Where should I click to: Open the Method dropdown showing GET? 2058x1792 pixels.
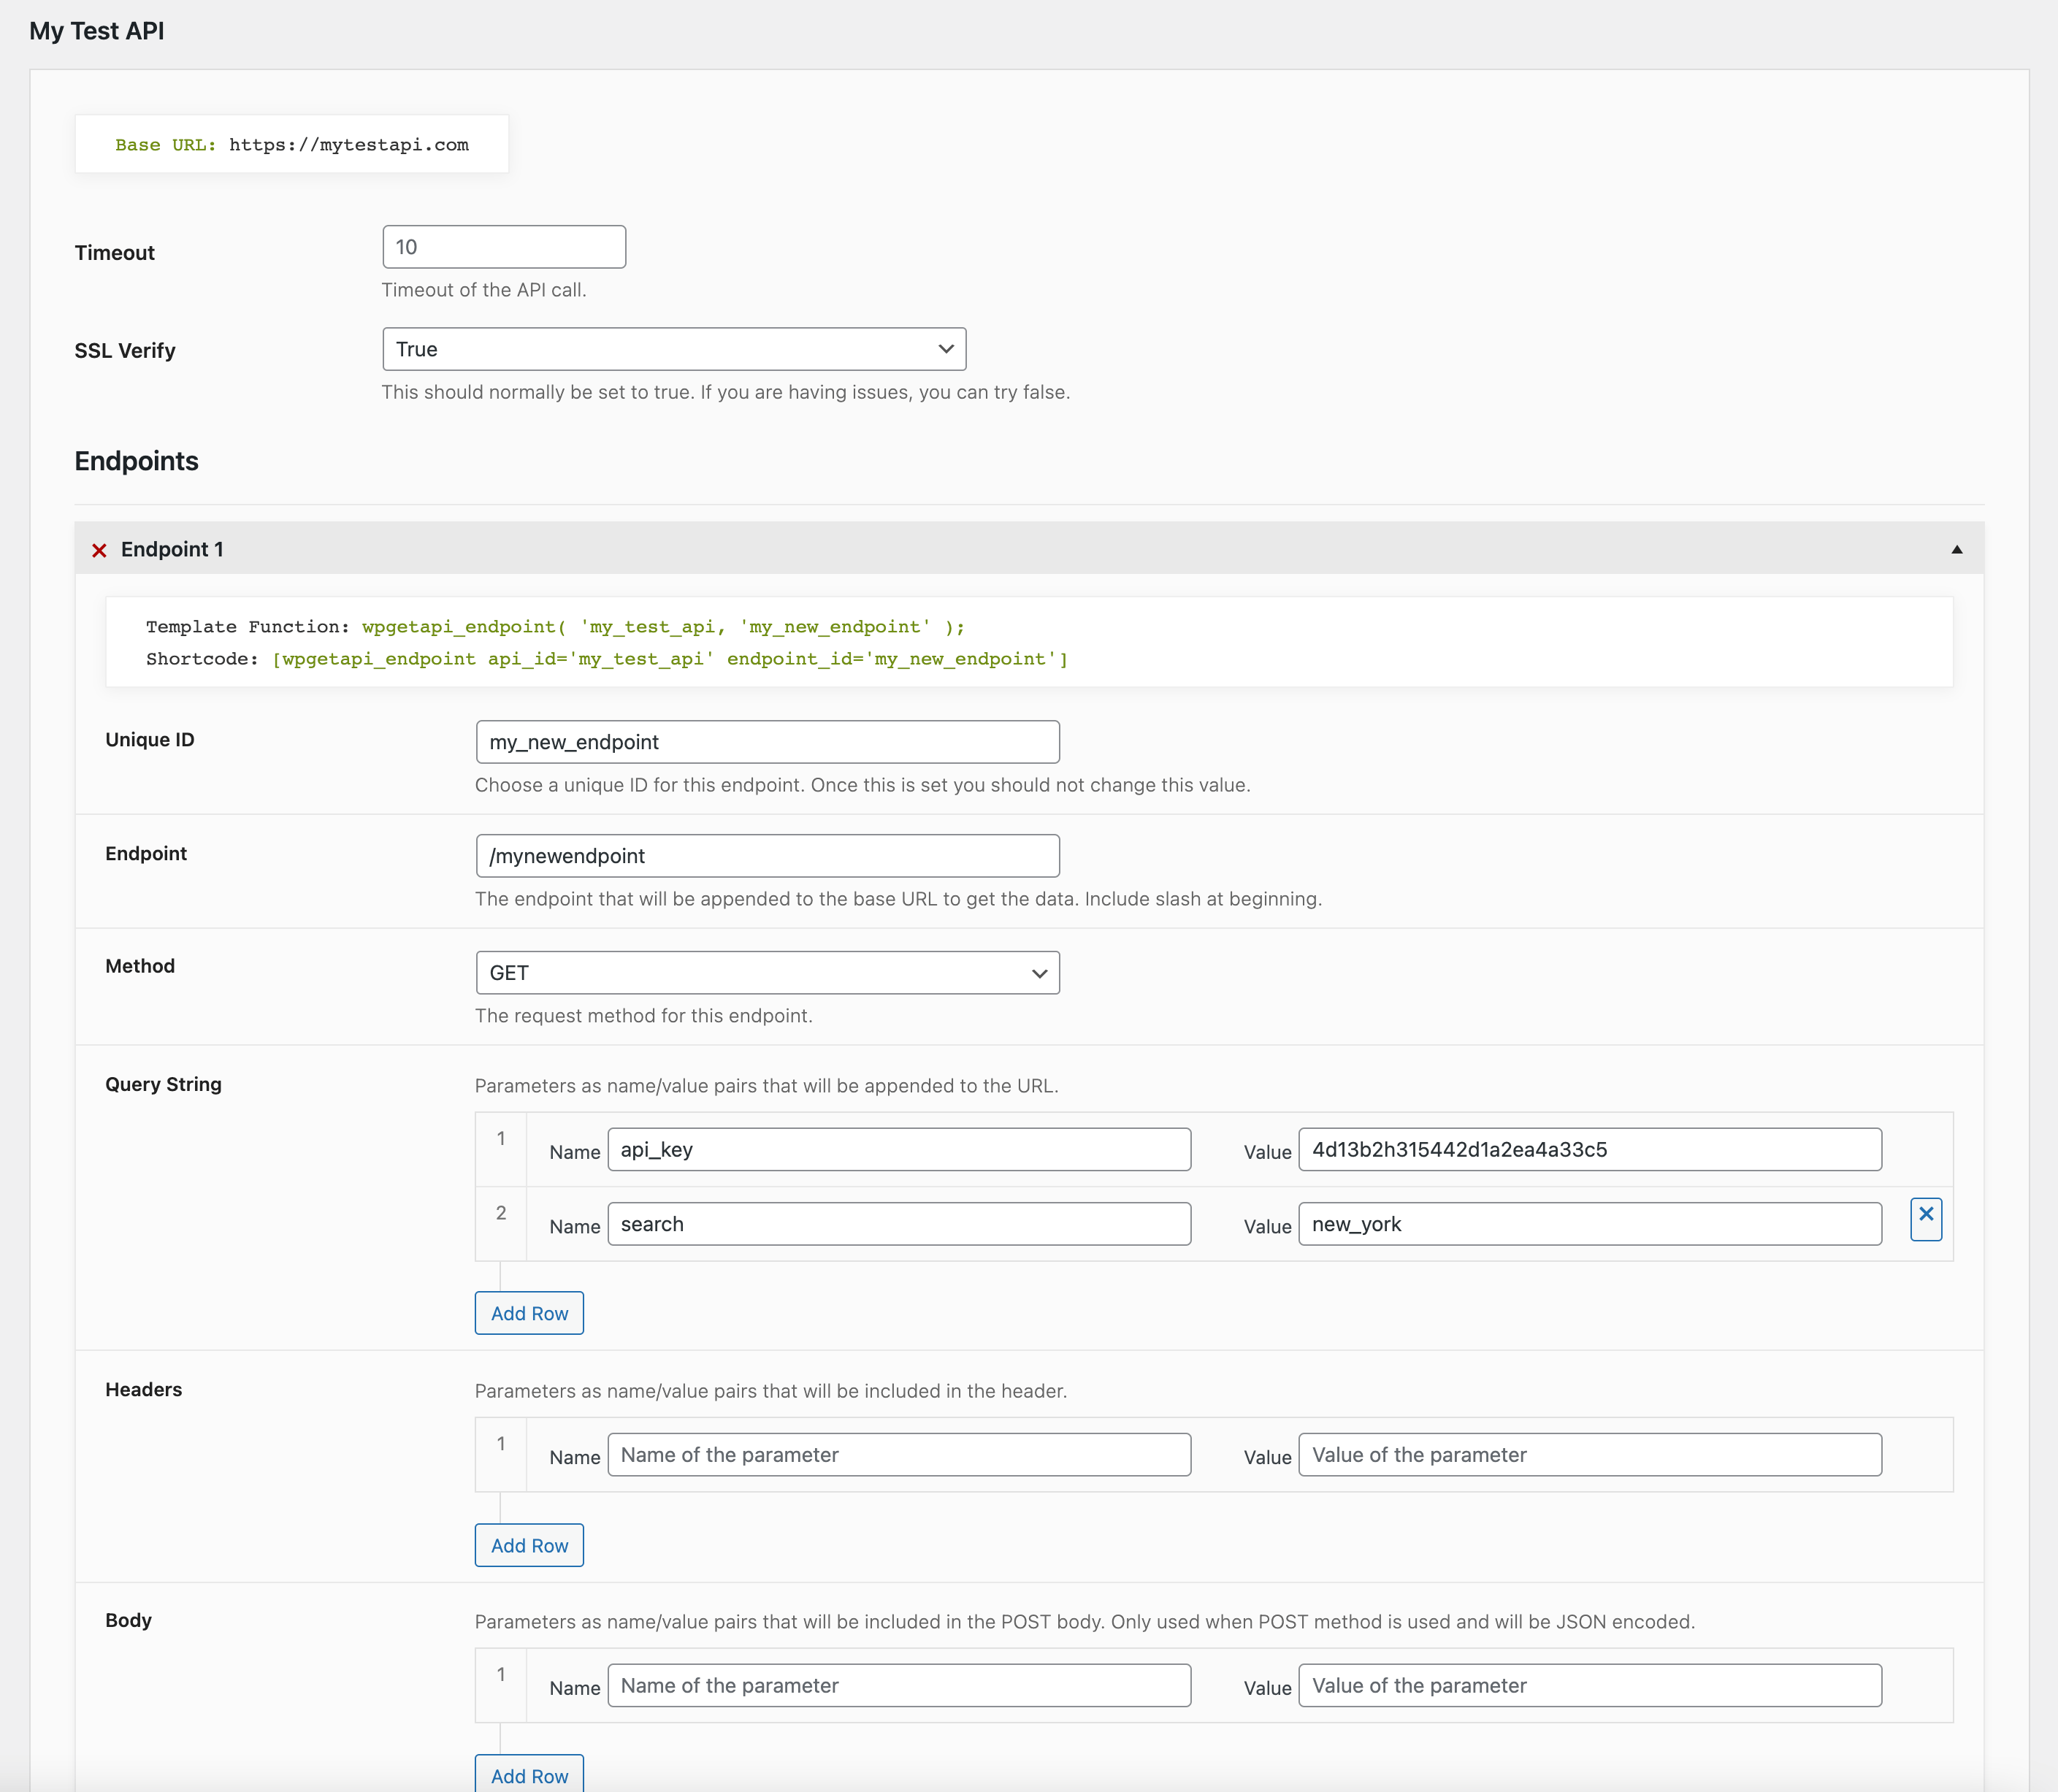[767, 973]
